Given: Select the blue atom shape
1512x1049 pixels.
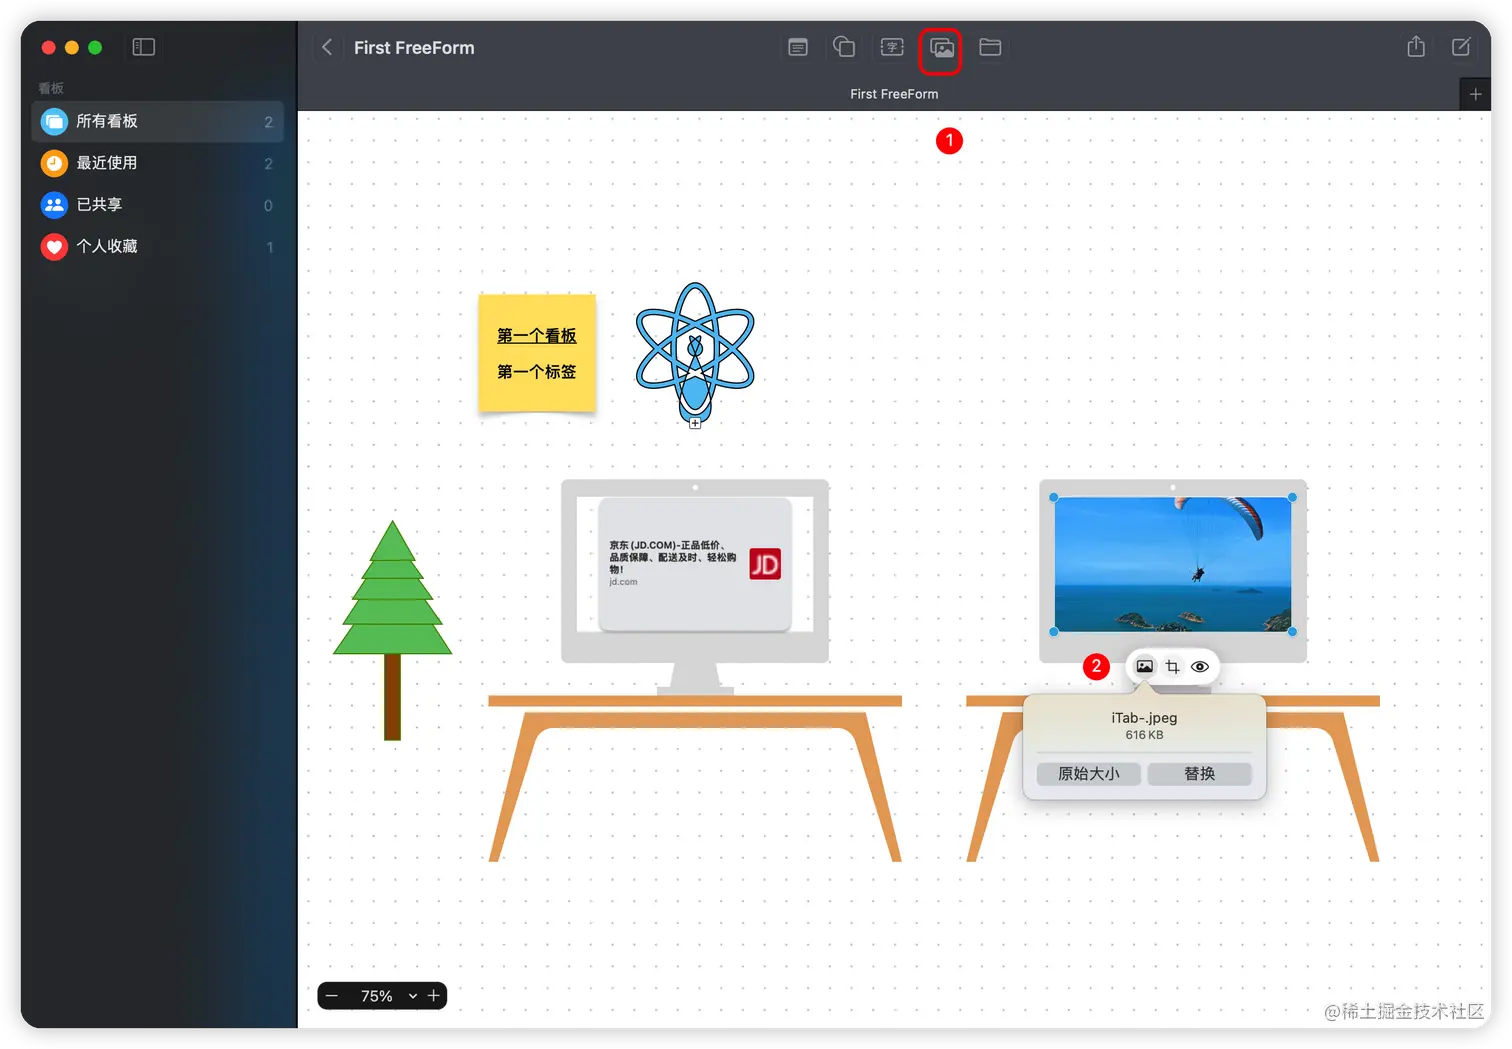Looking at the screenshot, I should (x=695, y=352).
